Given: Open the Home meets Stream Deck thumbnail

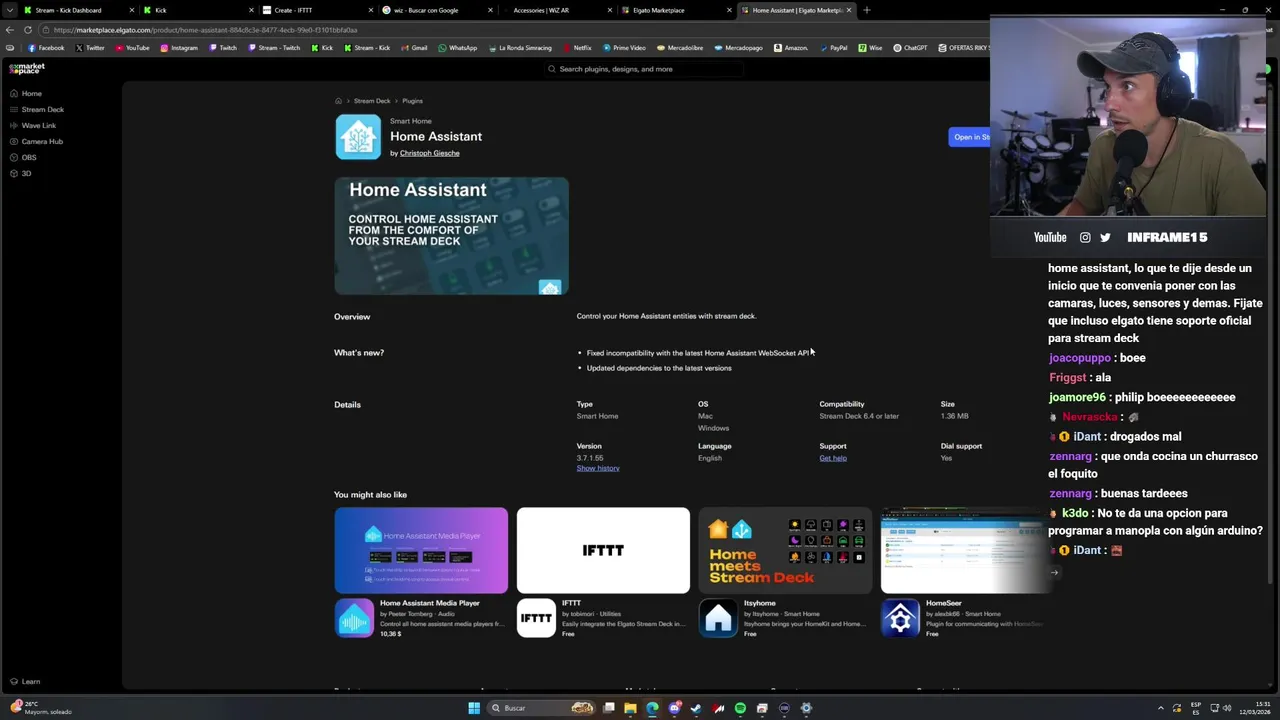Looking at the screenshot, I should tap(785, 550).
